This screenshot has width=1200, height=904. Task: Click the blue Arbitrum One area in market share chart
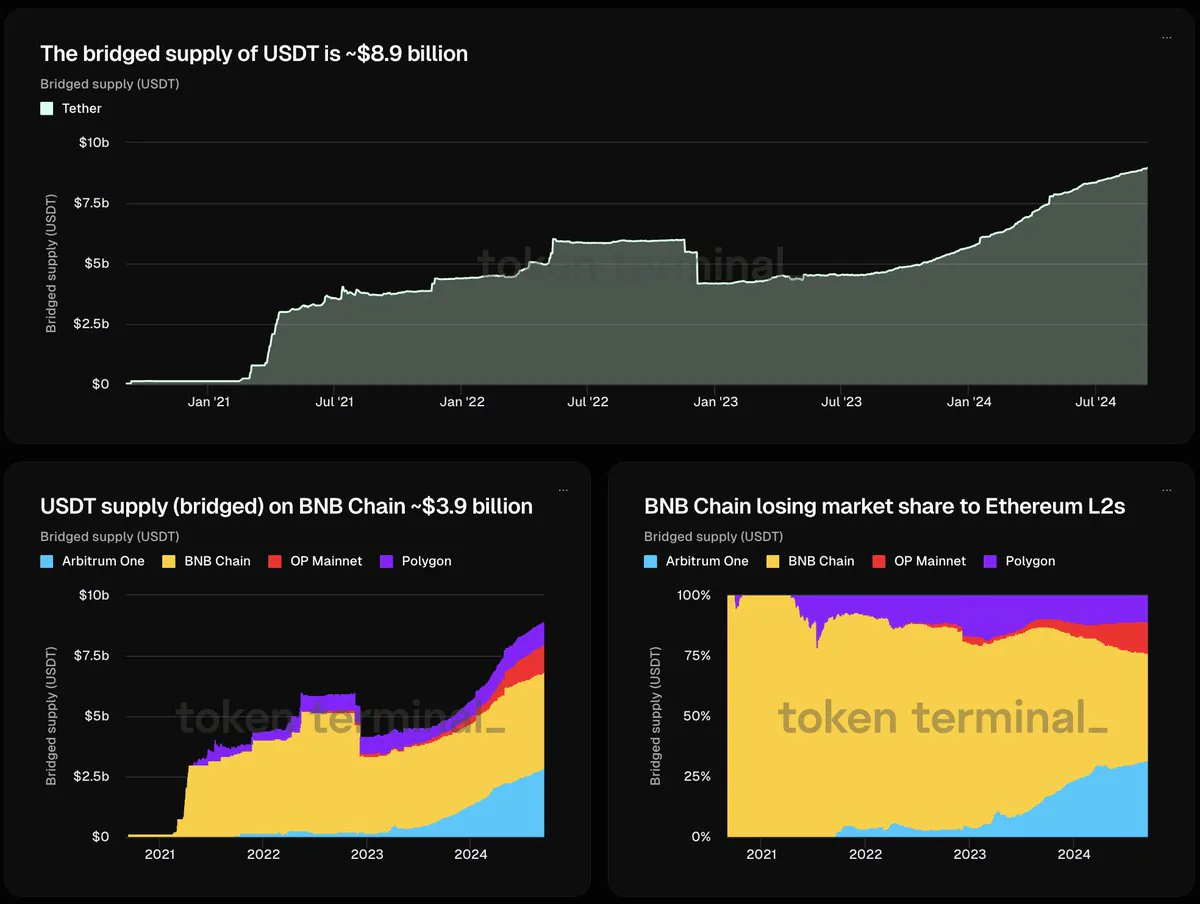(1090, 805)
